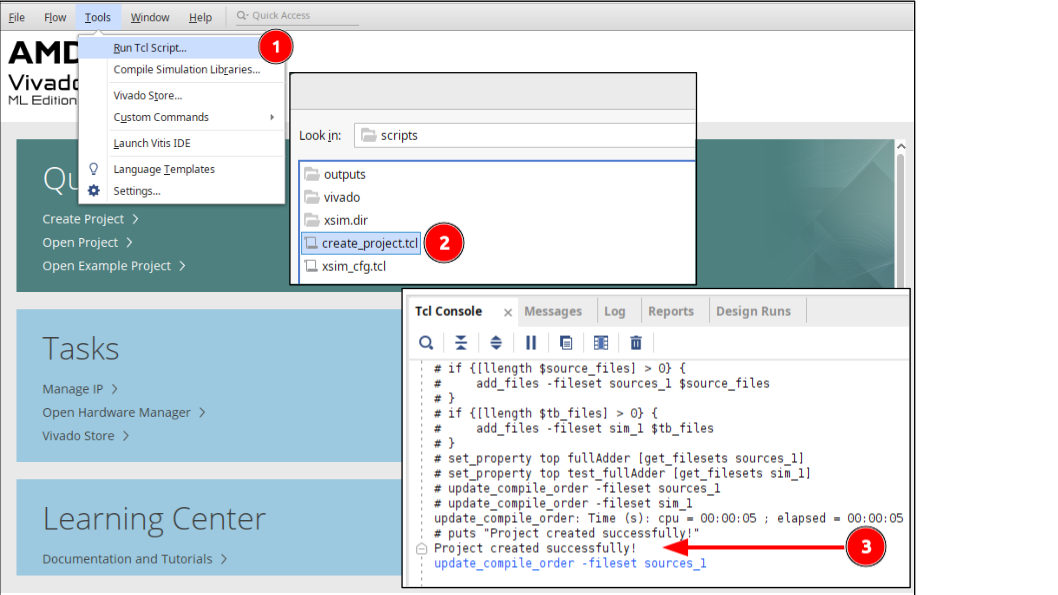The width and height of the screenshot is (1058, 595).
Task: Click the console copy icon
Action: coord(566,343)
